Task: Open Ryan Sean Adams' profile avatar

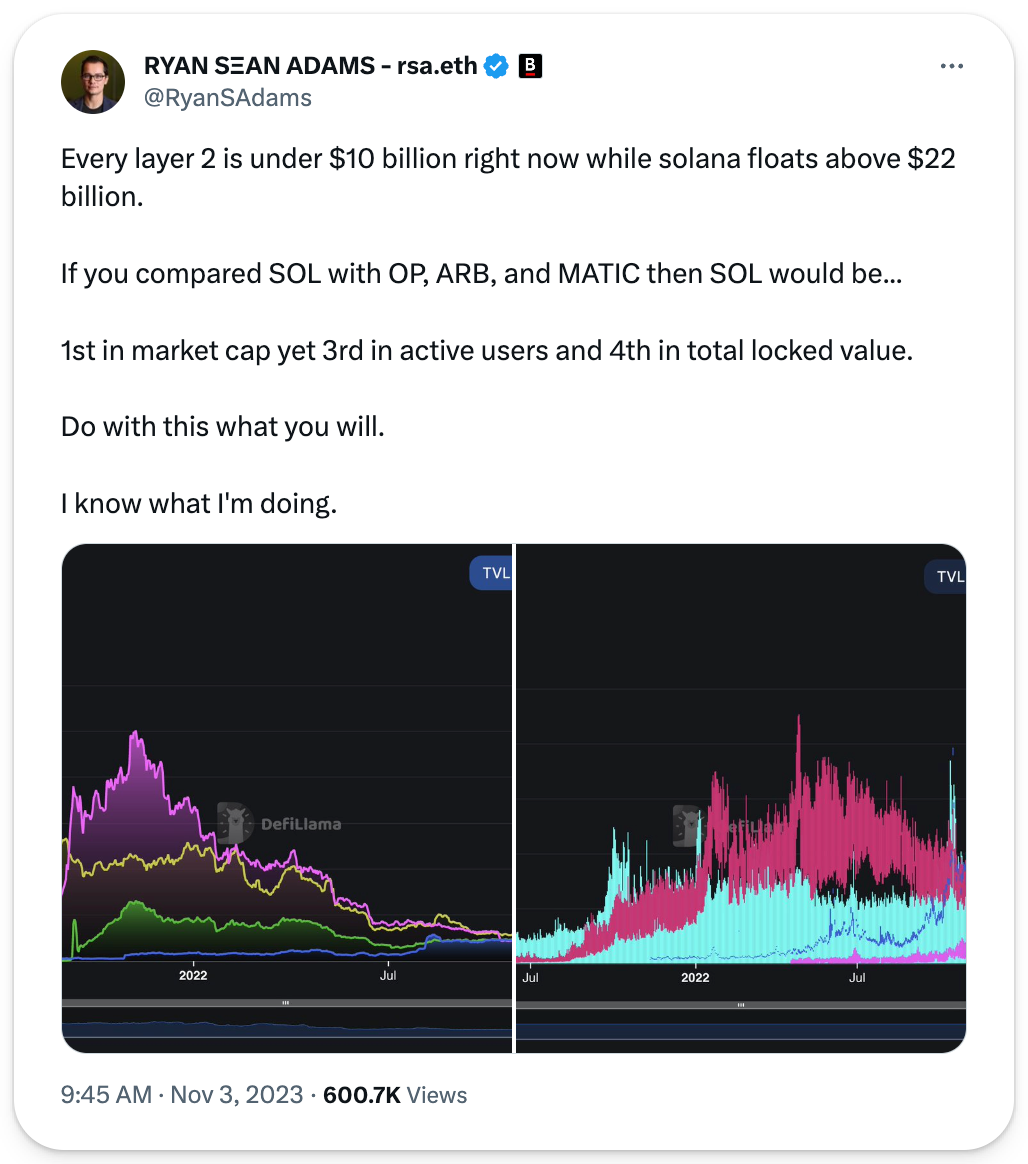Action: click(x=93, y=82)
